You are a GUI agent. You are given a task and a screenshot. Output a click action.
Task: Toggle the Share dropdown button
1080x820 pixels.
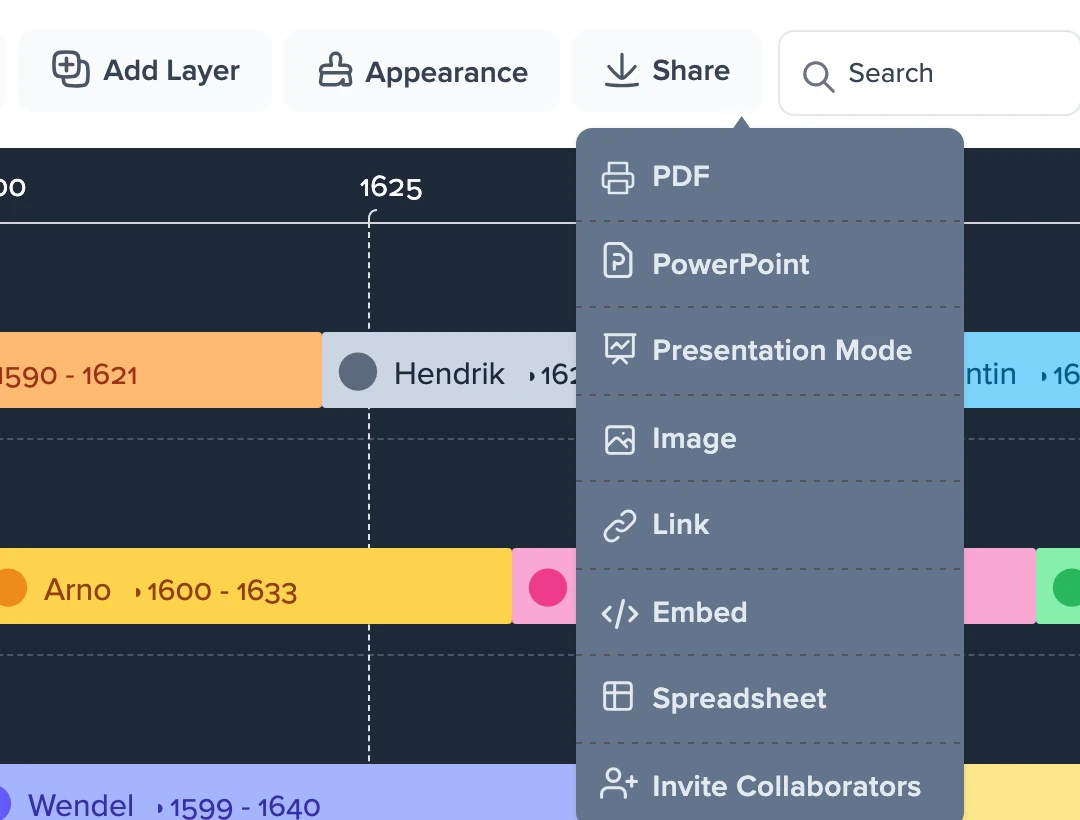667,70
